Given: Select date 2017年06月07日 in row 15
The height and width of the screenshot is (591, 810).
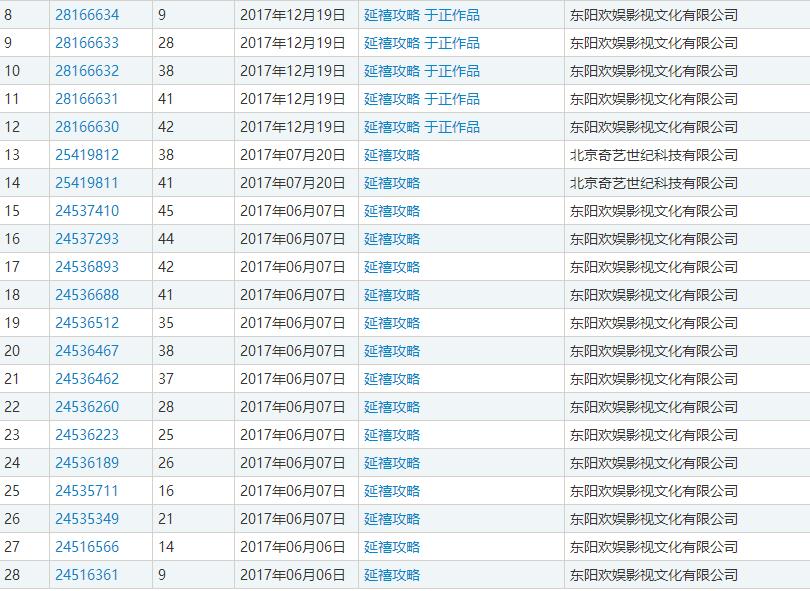Looking at the screenshot, I should (x=292, y=211).
